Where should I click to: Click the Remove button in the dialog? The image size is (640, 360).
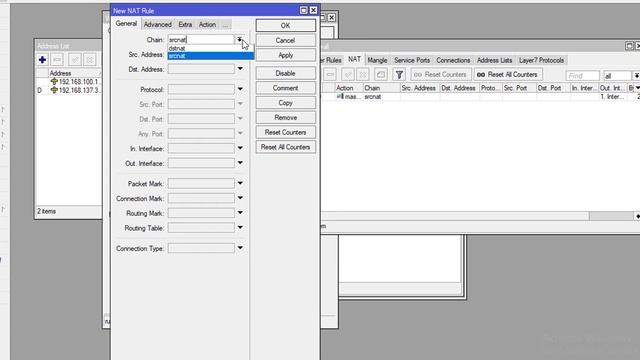[x=285, y=117]
